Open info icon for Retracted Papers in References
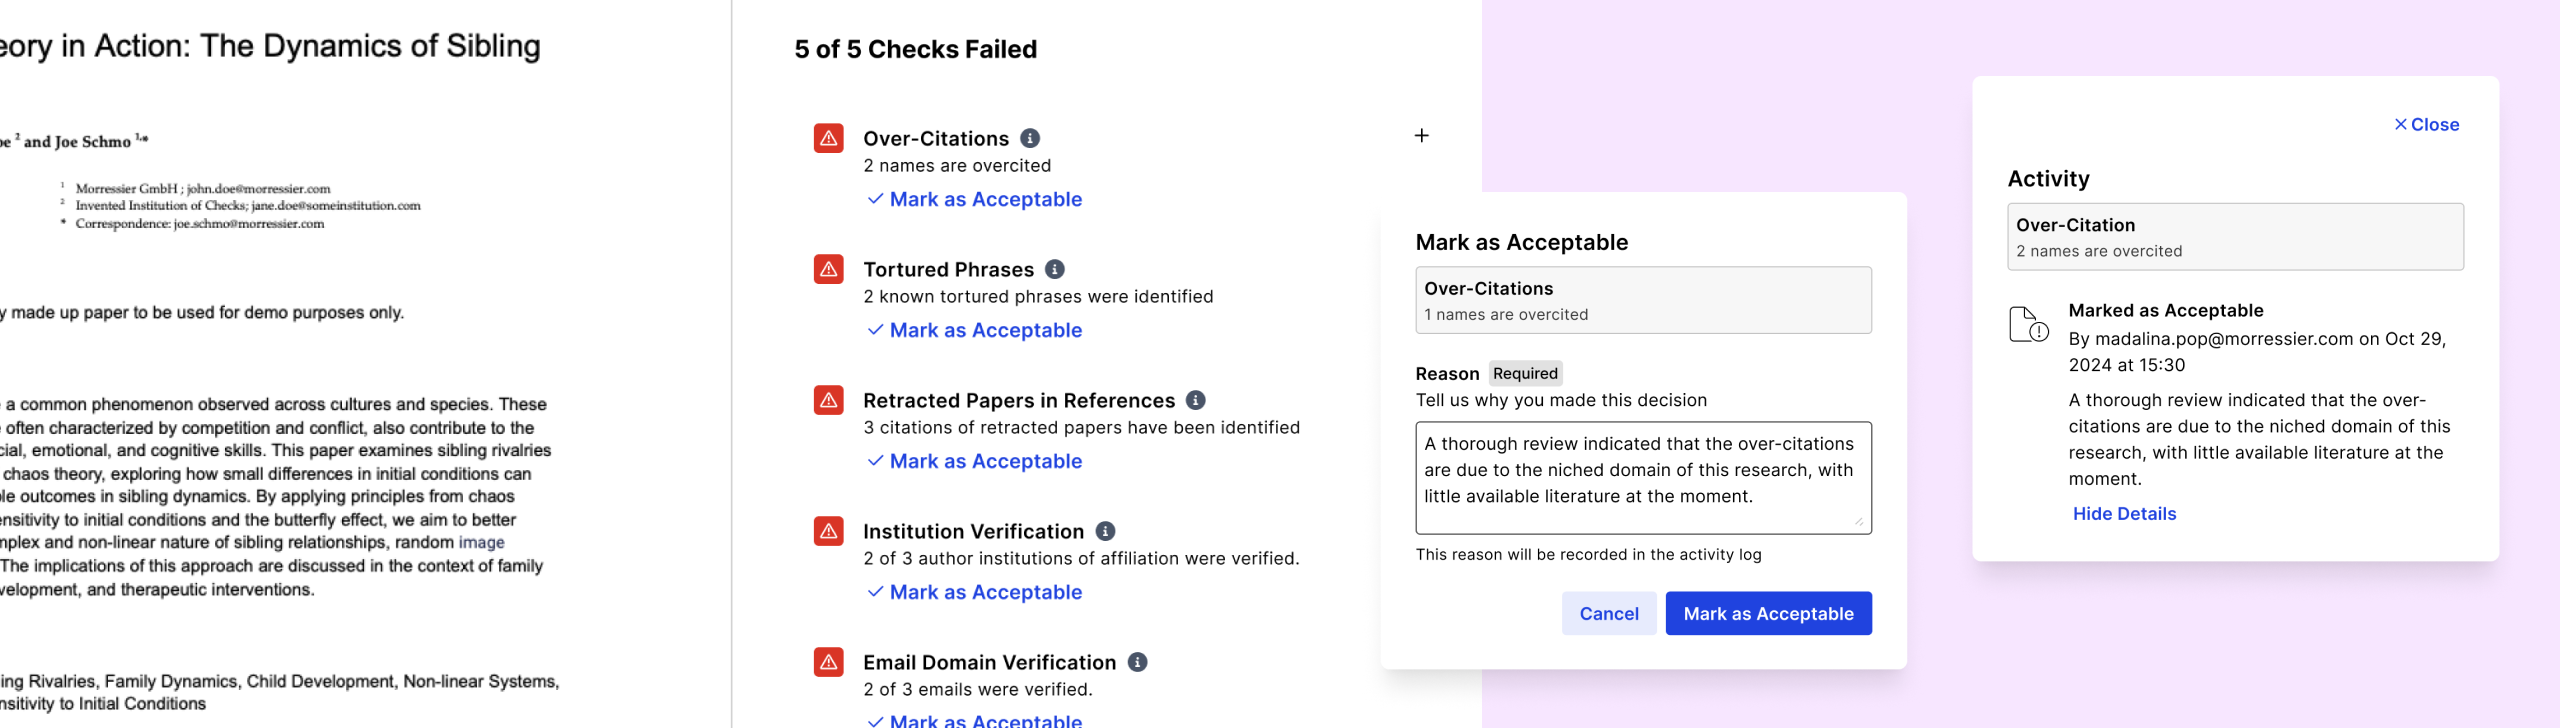 tap(1196, 401)
